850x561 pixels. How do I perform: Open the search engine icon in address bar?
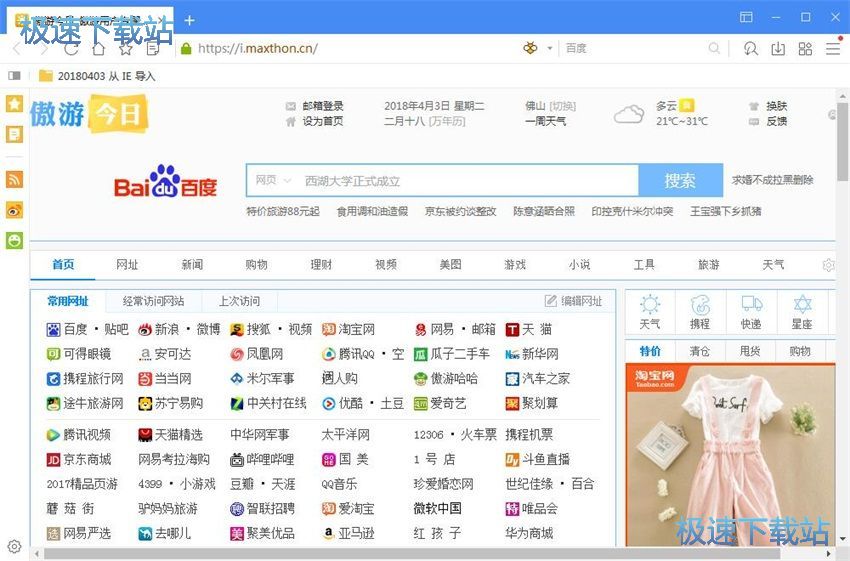(x=530, y=48)
